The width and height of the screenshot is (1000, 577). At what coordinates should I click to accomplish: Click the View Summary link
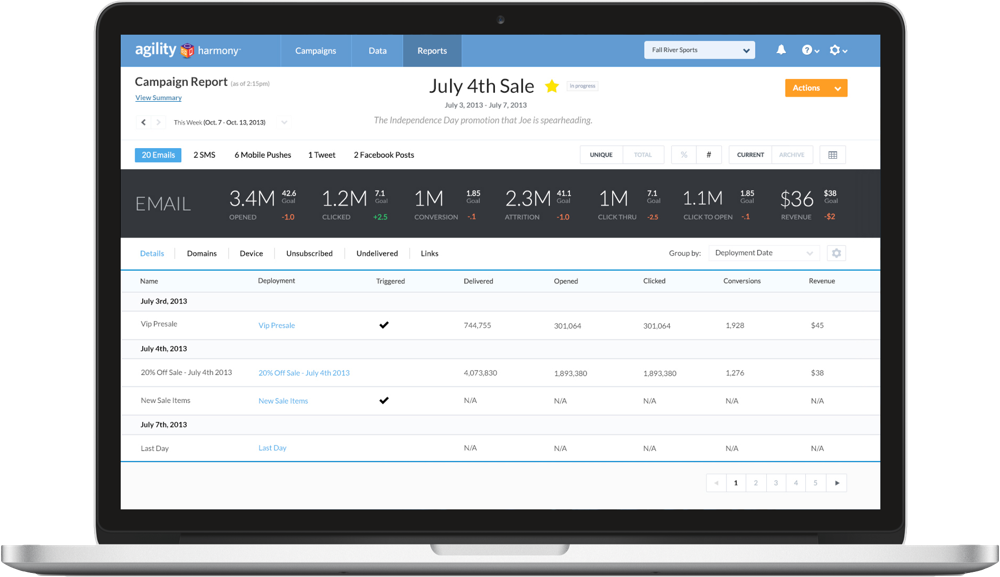pos(158,98)
